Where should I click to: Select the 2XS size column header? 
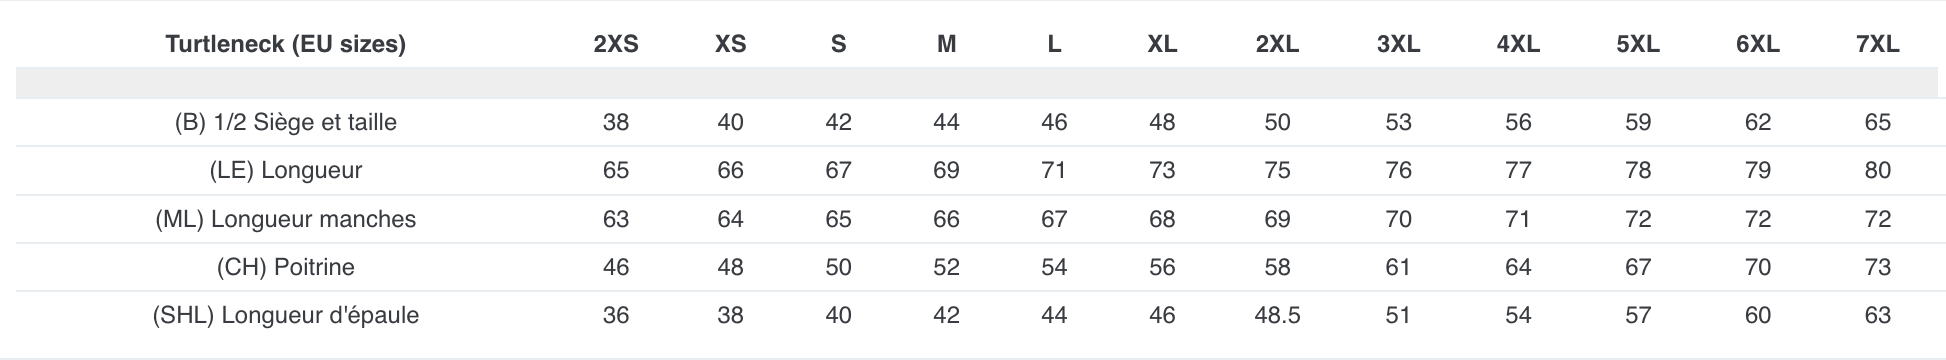616,44
